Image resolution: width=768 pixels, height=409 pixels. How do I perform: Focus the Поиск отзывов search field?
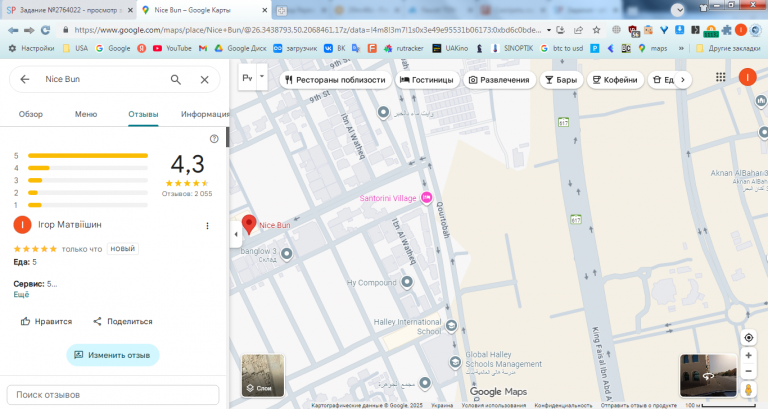[113, 395]
